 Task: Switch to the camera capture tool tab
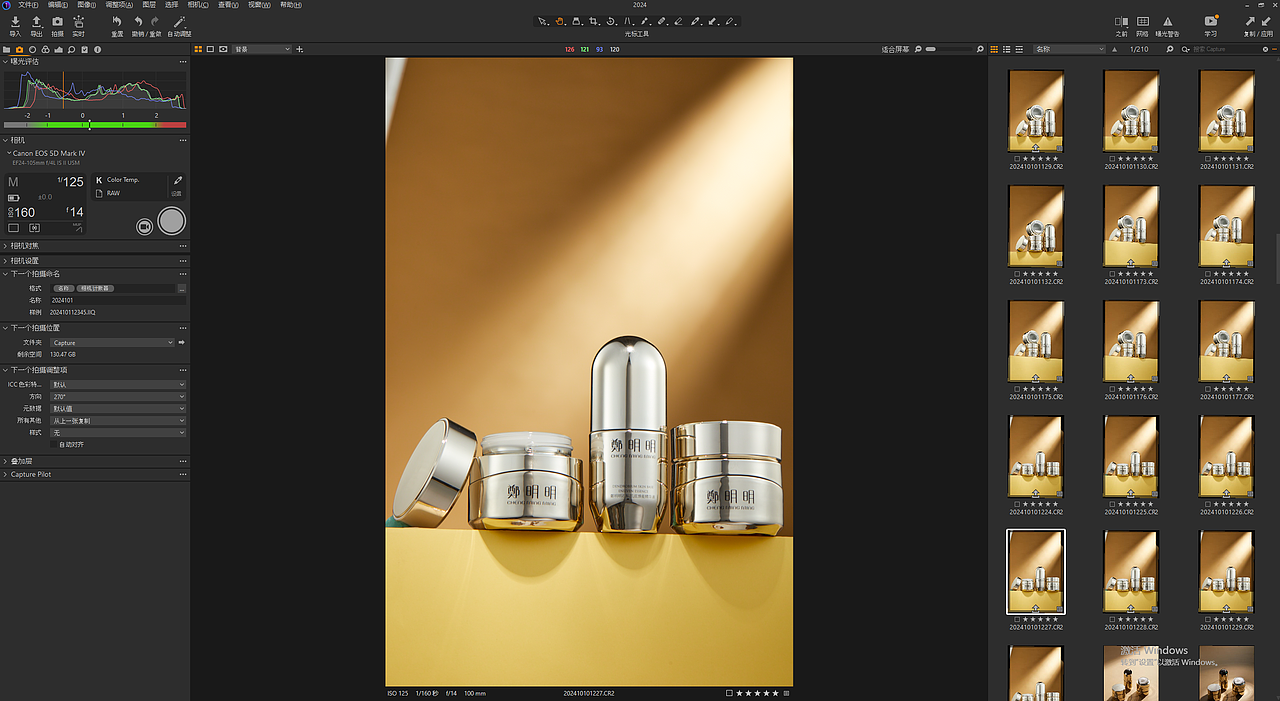pyautogui.click(x=19, y=49)
